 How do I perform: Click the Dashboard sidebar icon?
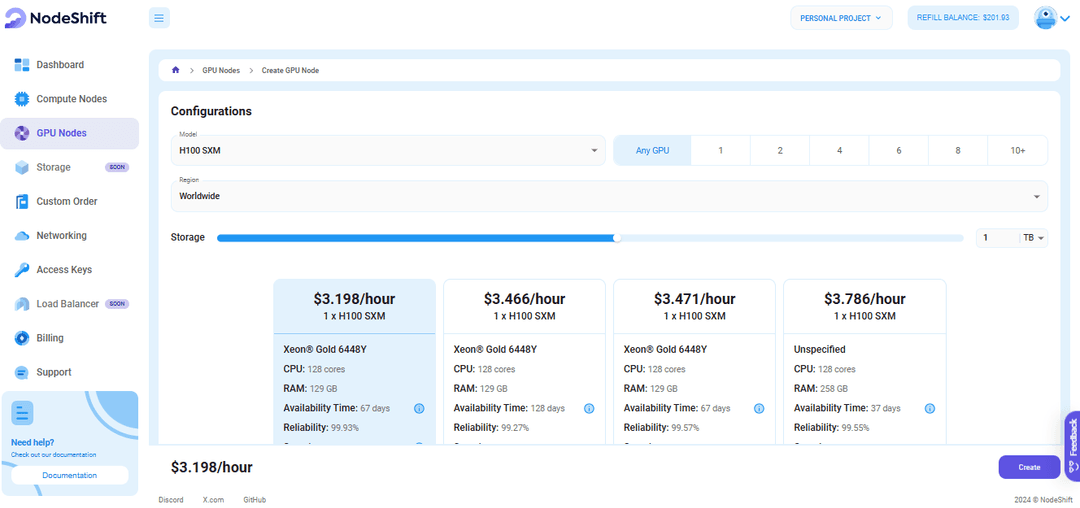click(21, 65)
